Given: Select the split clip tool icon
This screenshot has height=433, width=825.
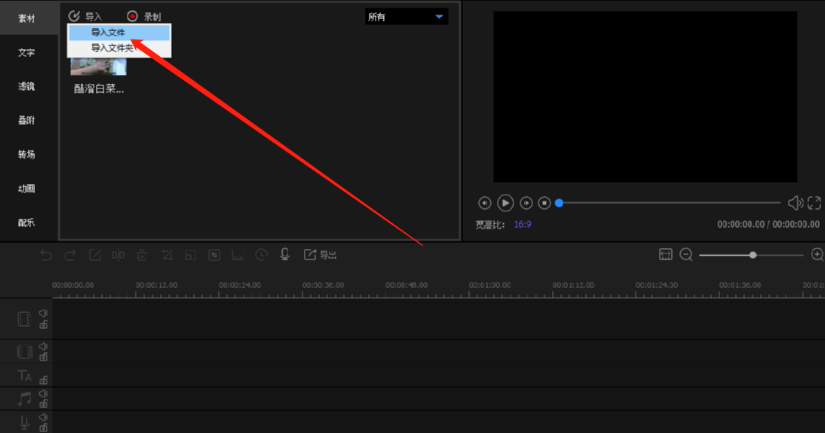Looking at the screenshot, I should coord(118,255).
